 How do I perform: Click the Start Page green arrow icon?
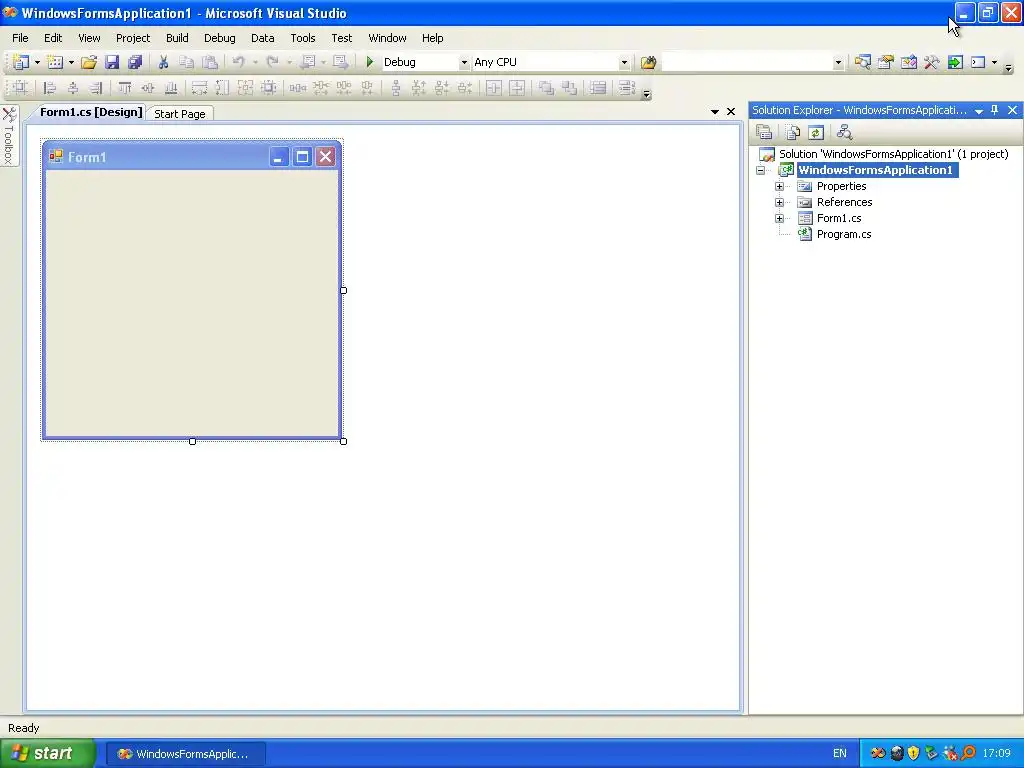point(955,62)
